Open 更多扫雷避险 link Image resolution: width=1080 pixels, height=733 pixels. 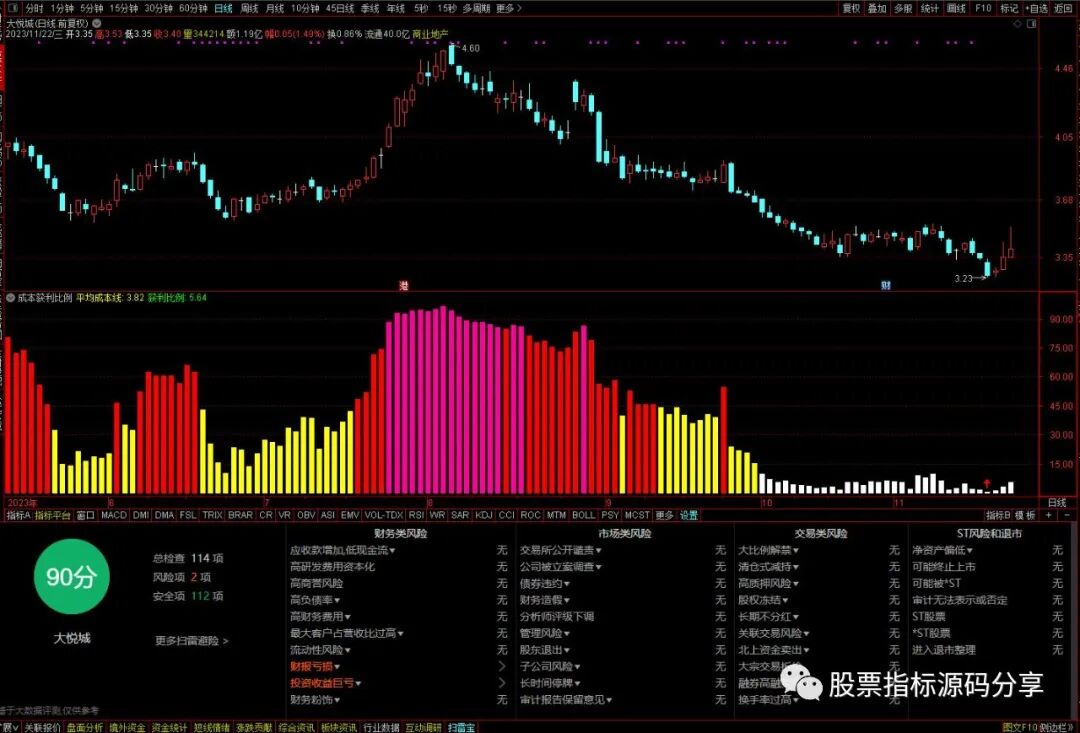191,641
